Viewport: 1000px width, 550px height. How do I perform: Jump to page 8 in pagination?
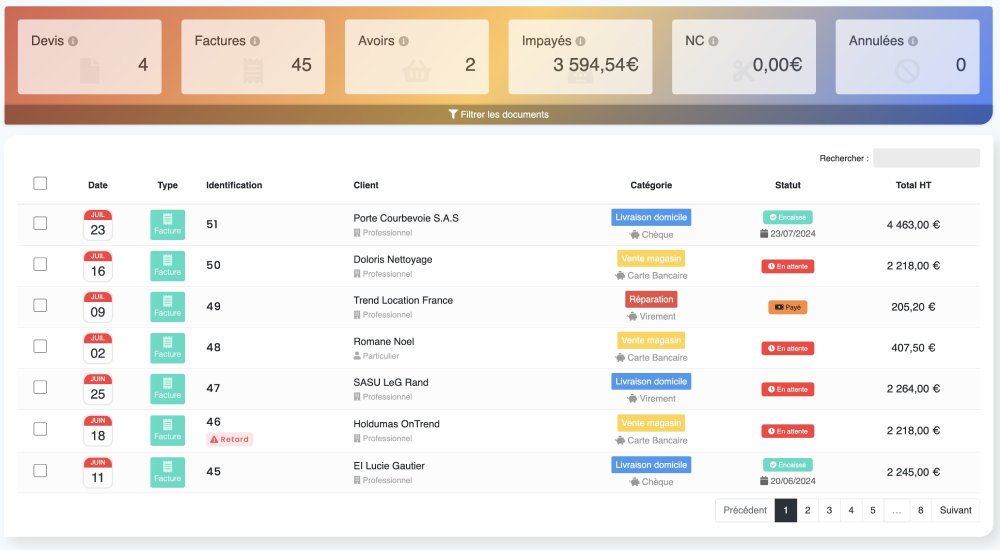coord(920,510)
